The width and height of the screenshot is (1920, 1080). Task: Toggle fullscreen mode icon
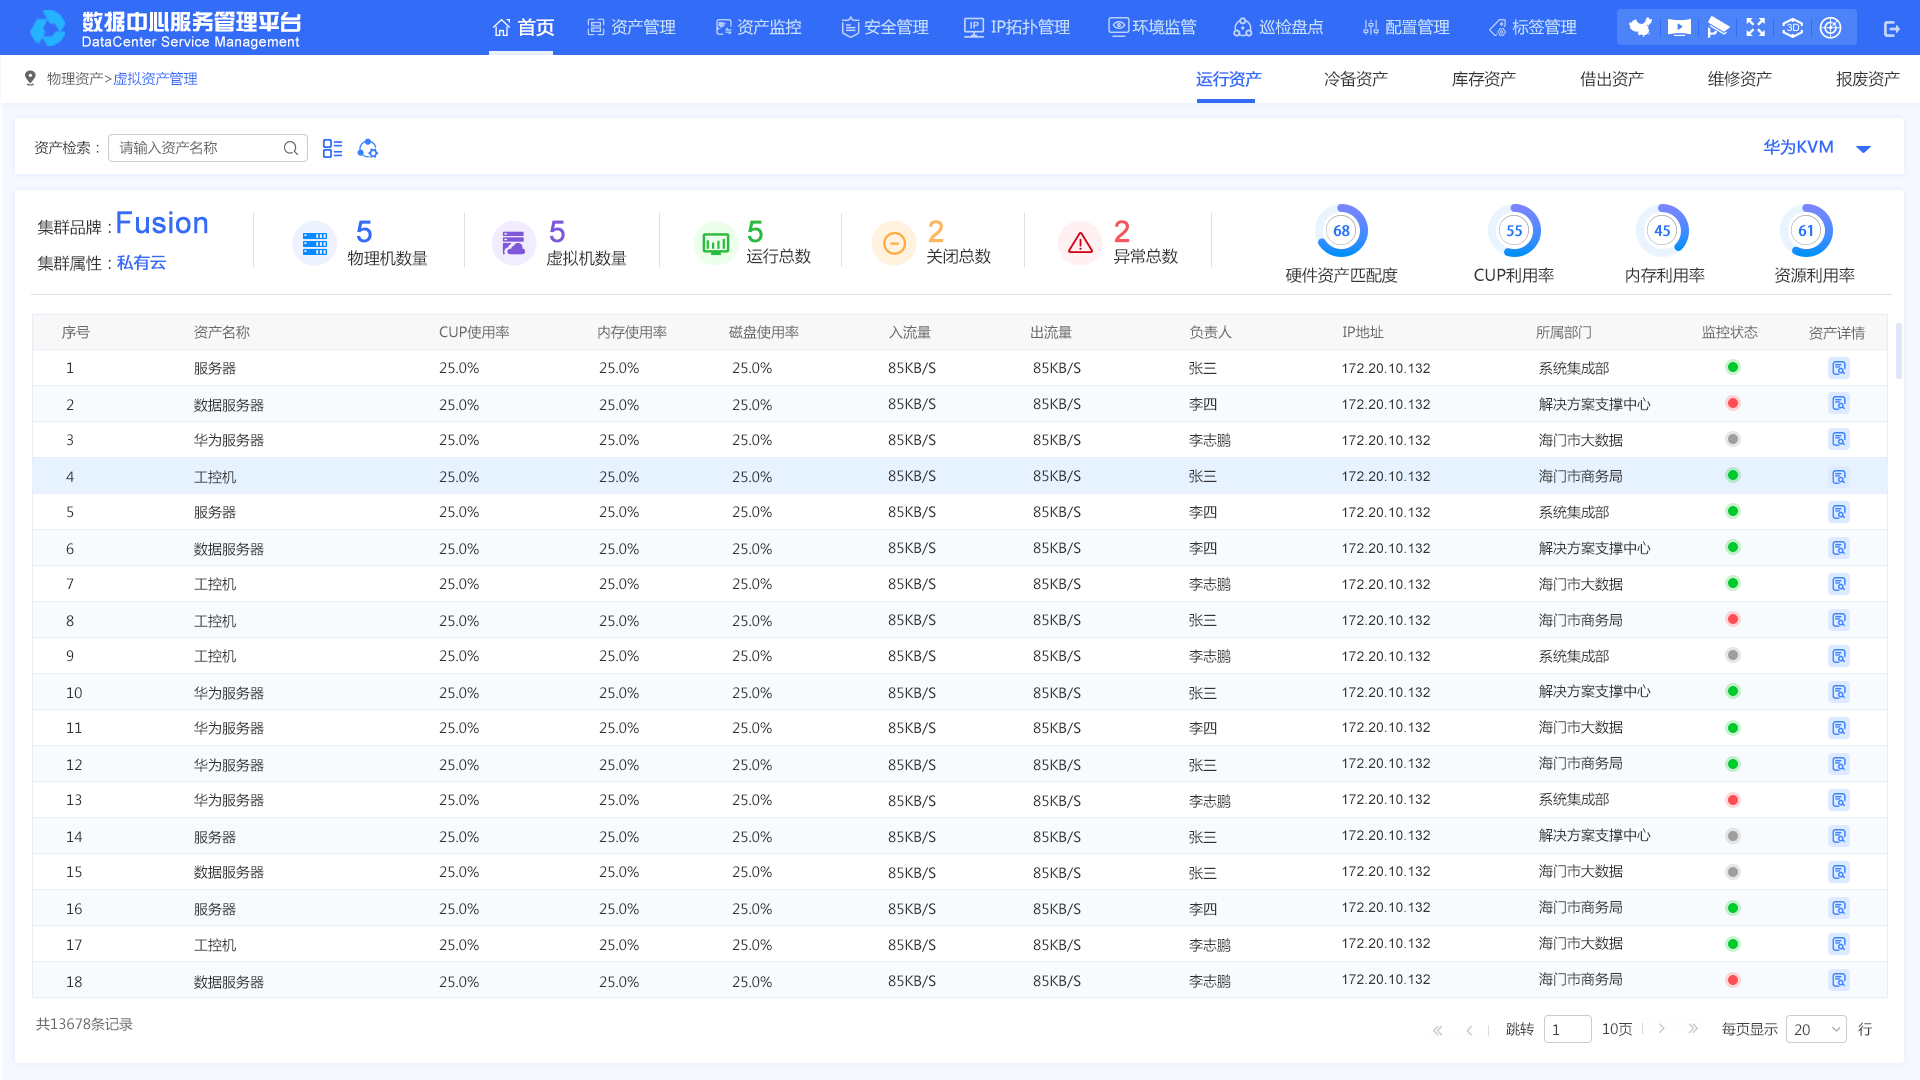(1755, 27)
